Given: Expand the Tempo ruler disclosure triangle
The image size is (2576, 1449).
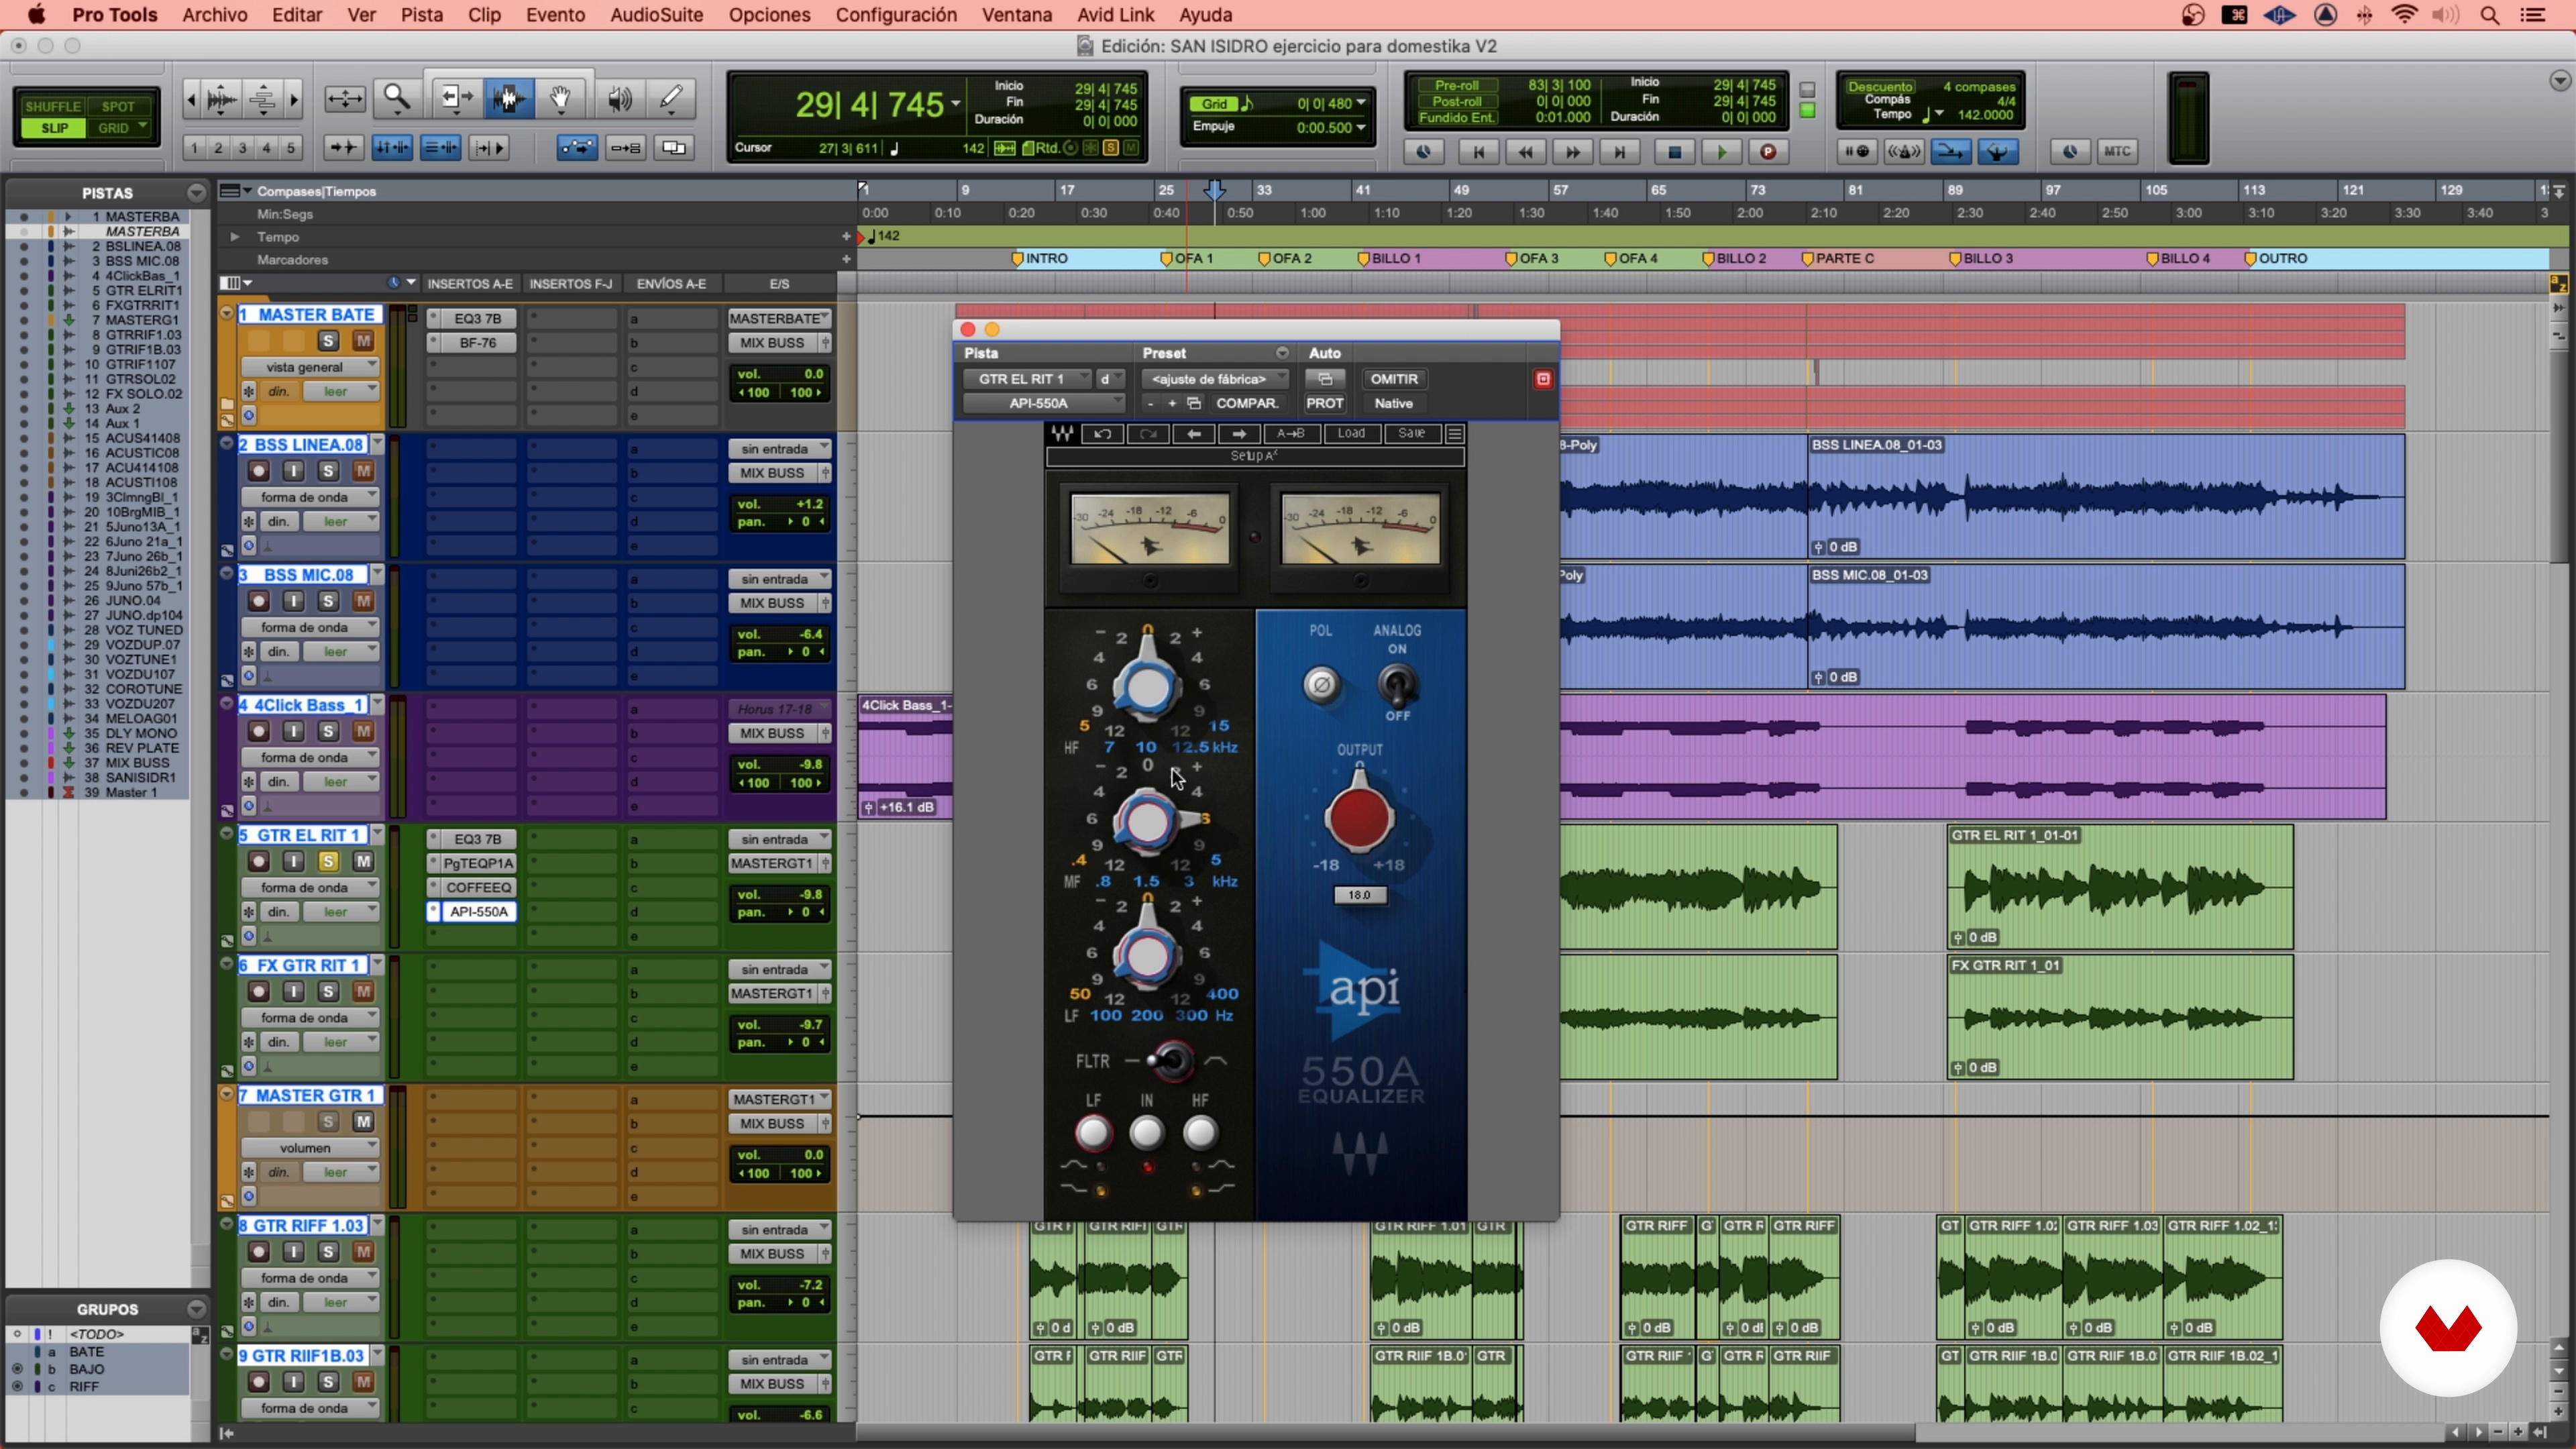Looking at the screenshot, I should click(234, 237).
